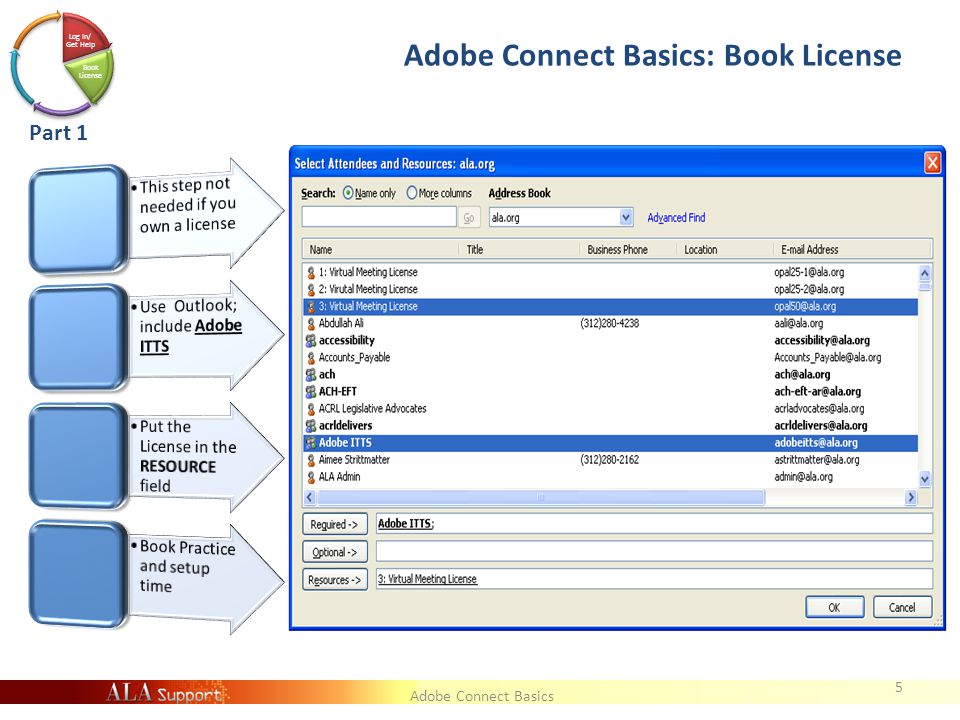
Task: Add selection with the Required button
Action: click(x=334, y=525)
